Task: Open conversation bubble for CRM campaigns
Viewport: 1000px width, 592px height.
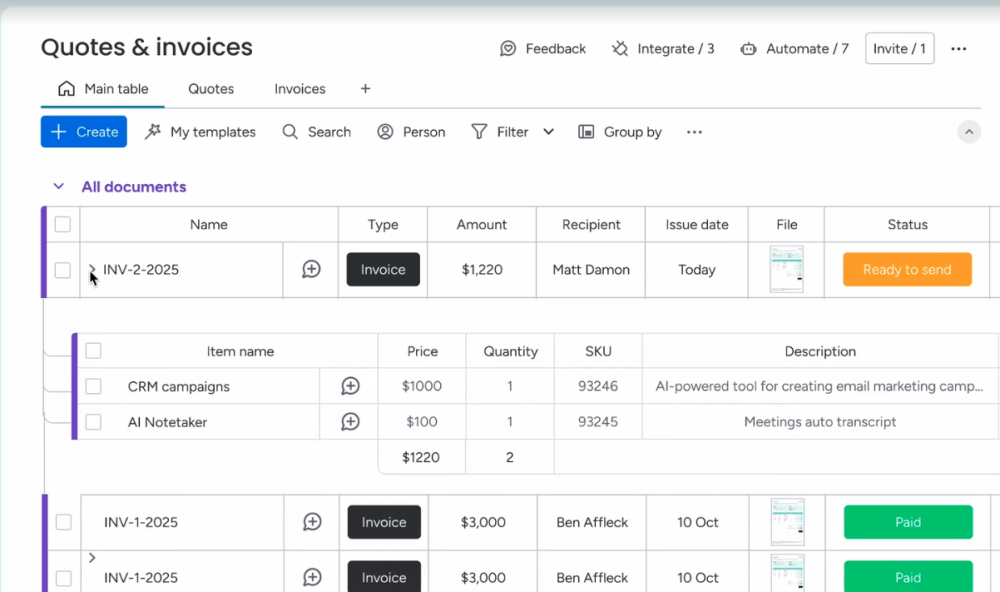Action: (x=350, y=386)
